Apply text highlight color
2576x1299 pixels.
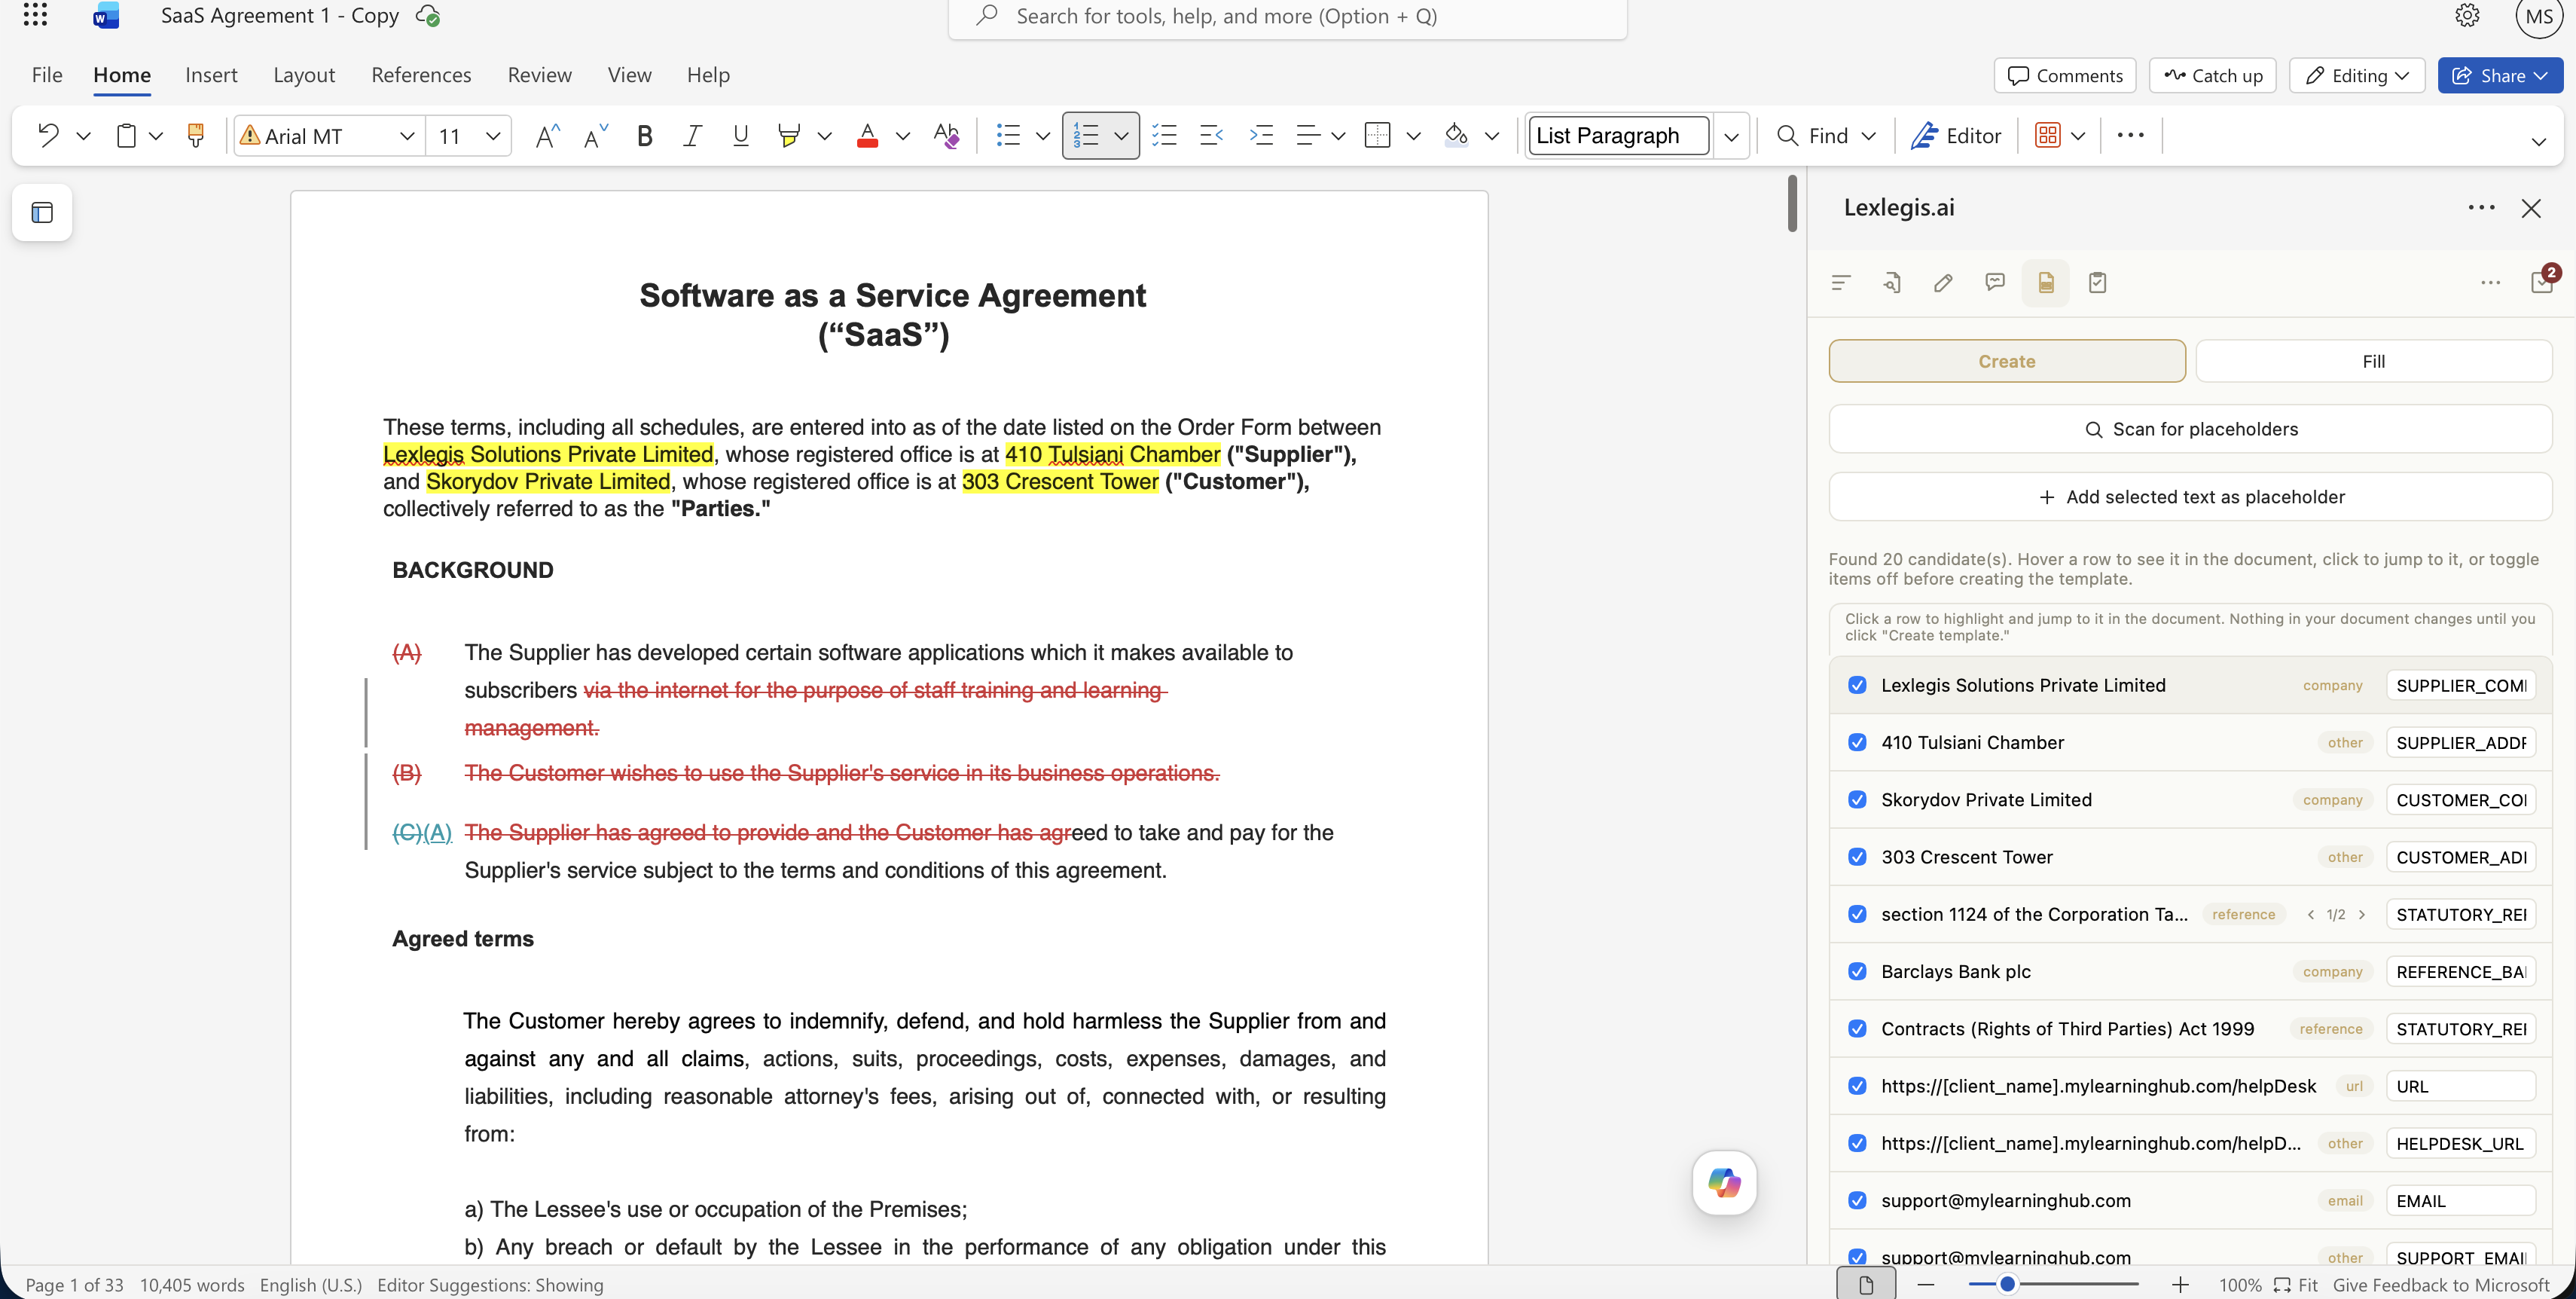pos(789,135)
